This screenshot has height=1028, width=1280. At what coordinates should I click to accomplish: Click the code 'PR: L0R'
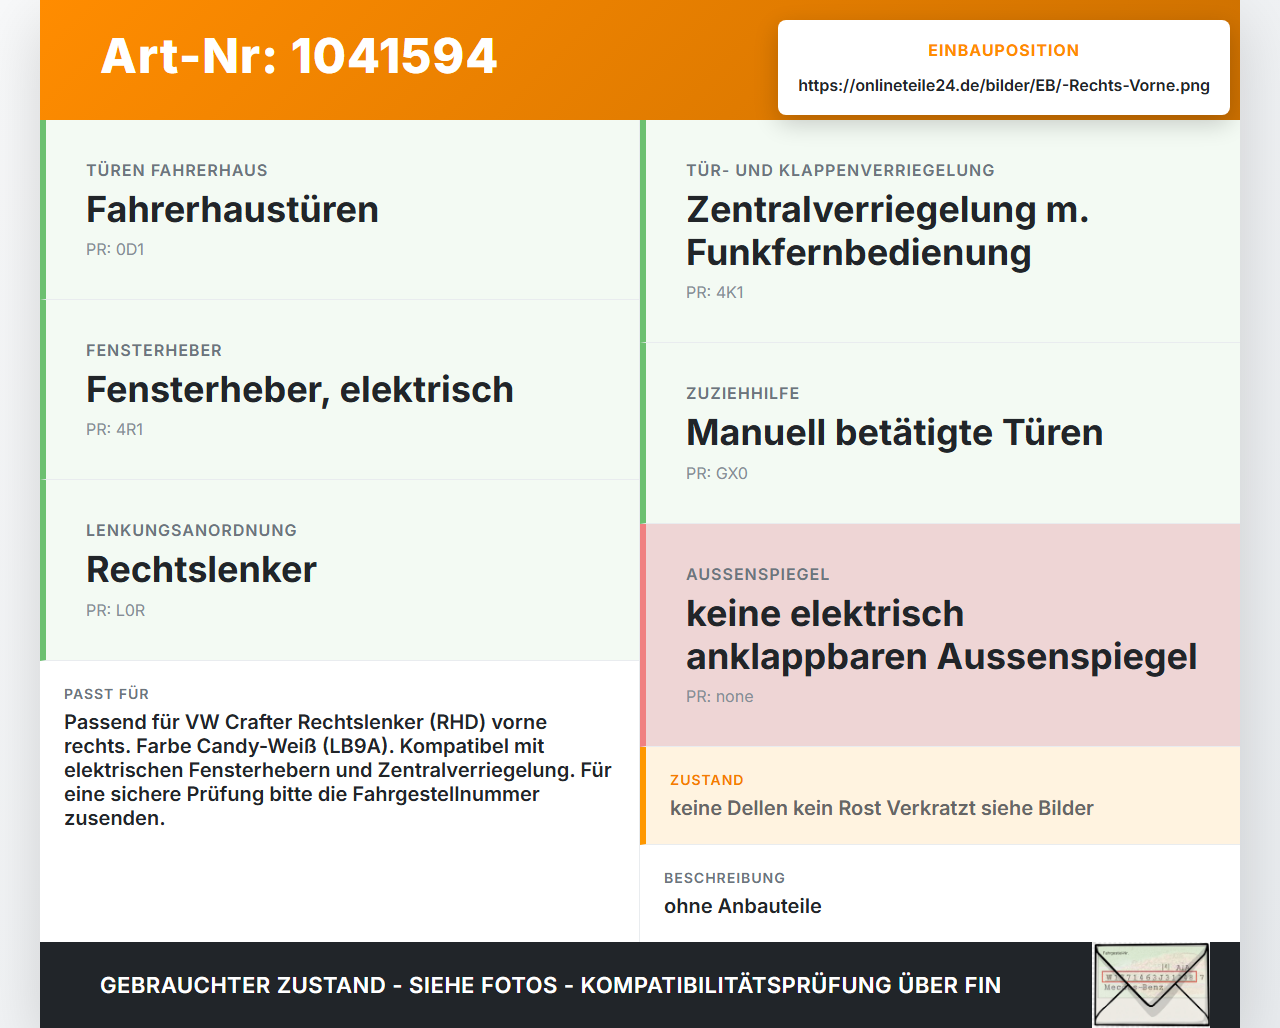[116, 610]
